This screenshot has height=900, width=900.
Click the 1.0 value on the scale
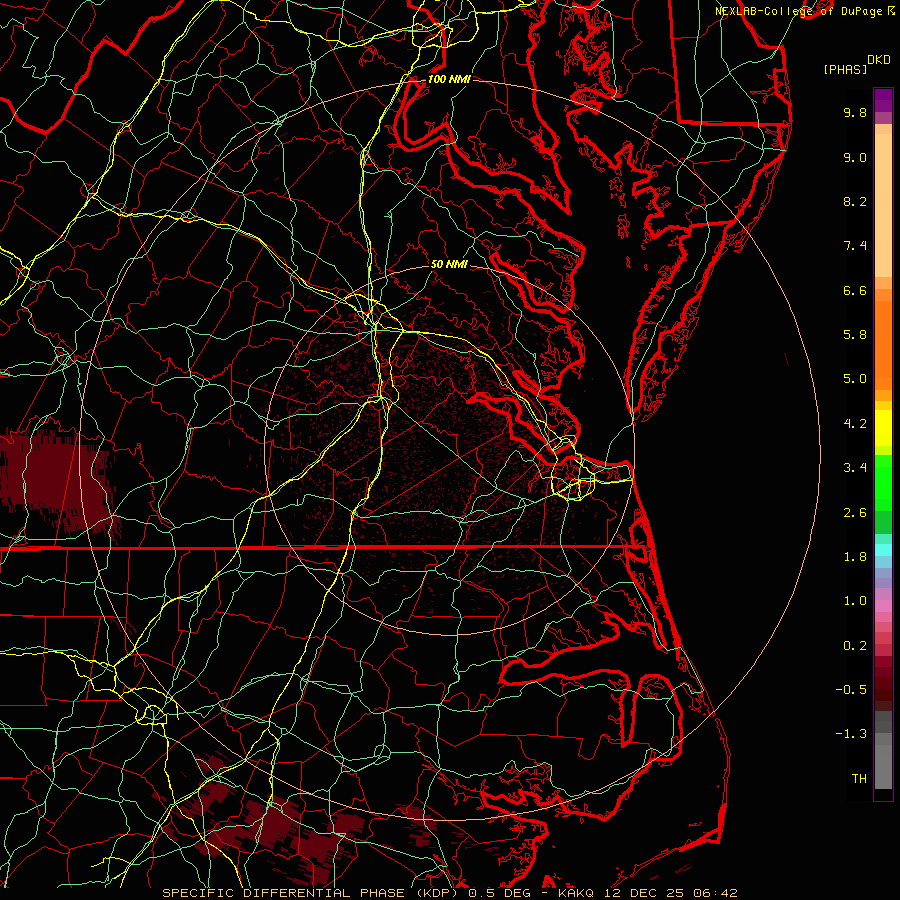(x=855, y=601)
